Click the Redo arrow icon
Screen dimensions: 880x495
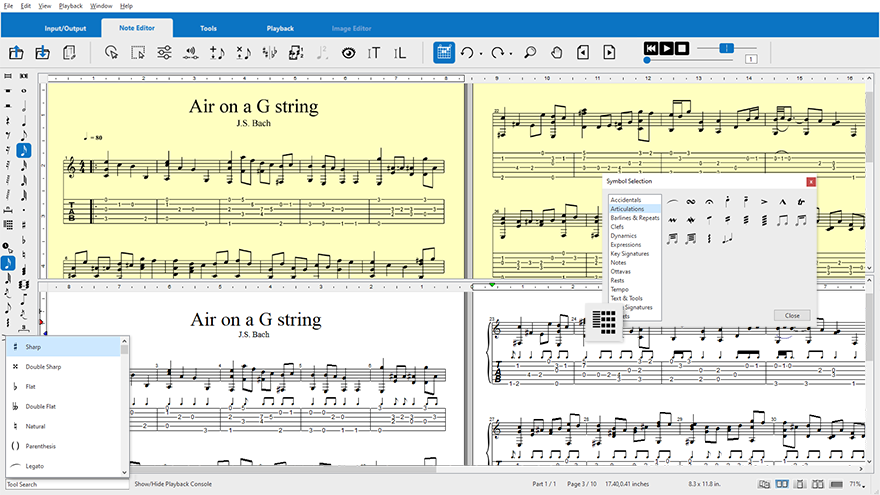(497, 53)
